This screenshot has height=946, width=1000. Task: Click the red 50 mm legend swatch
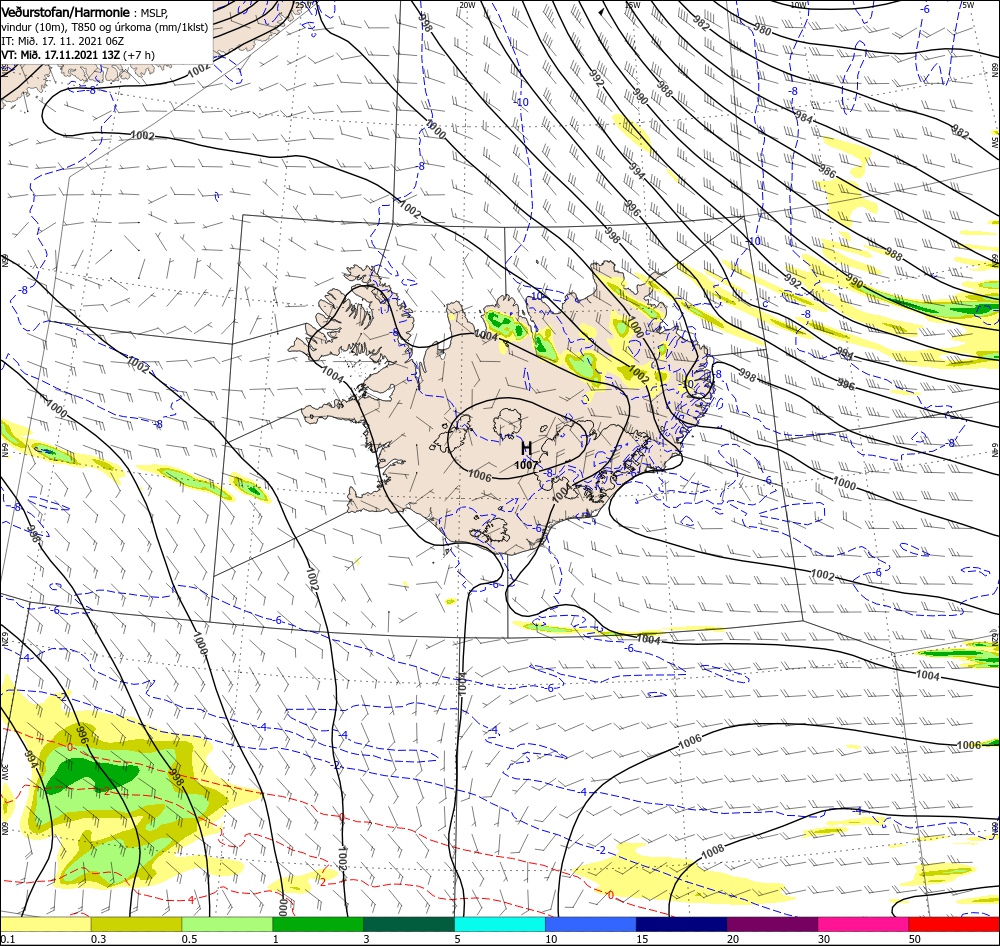pyautogui.click(x=954, y=924)
